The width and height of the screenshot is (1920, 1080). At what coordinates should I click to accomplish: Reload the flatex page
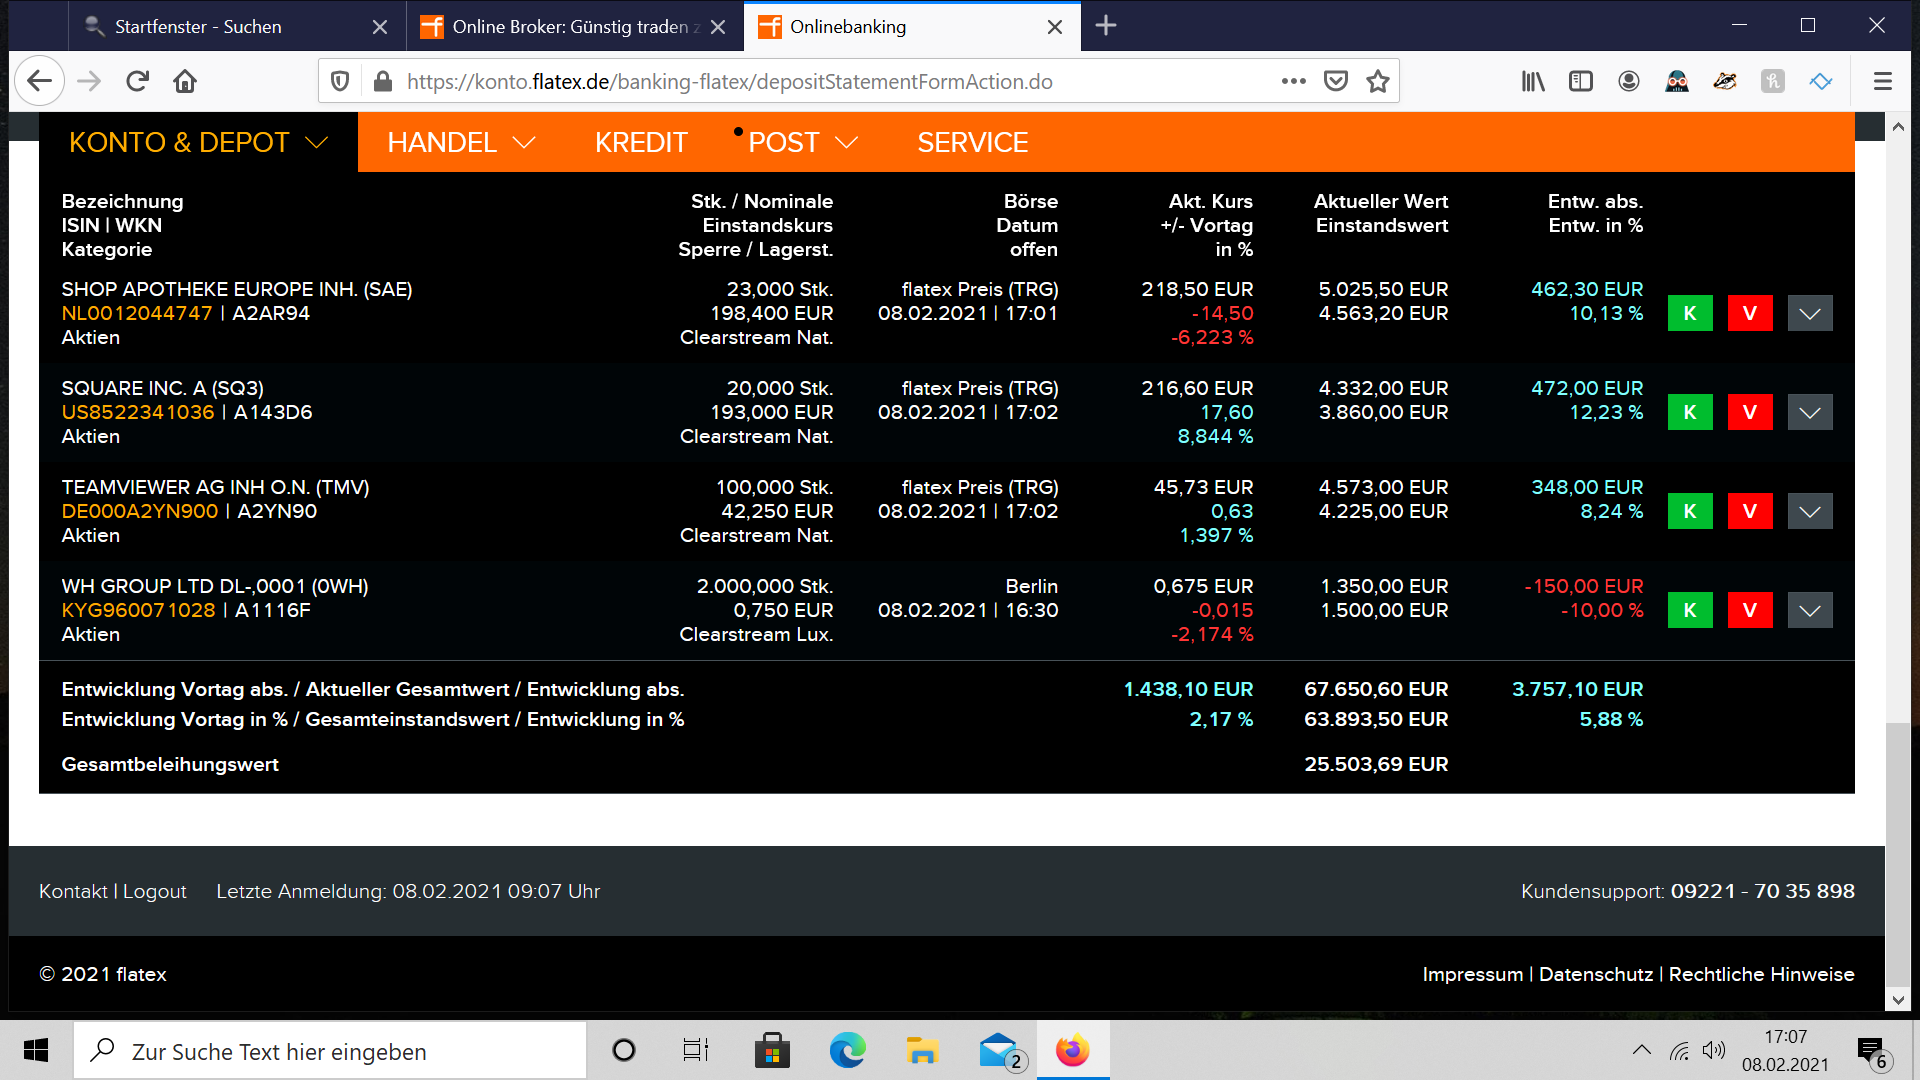137,82
